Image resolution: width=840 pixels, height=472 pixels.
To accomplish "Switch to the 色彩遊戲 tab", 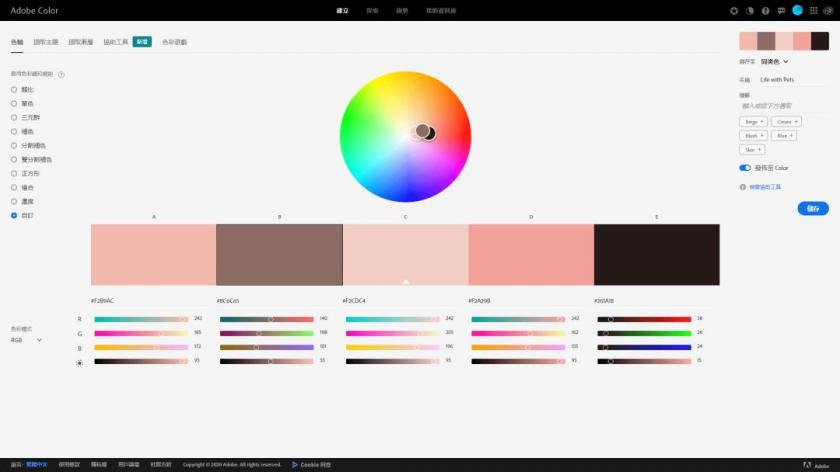I will tap(174, 42).
